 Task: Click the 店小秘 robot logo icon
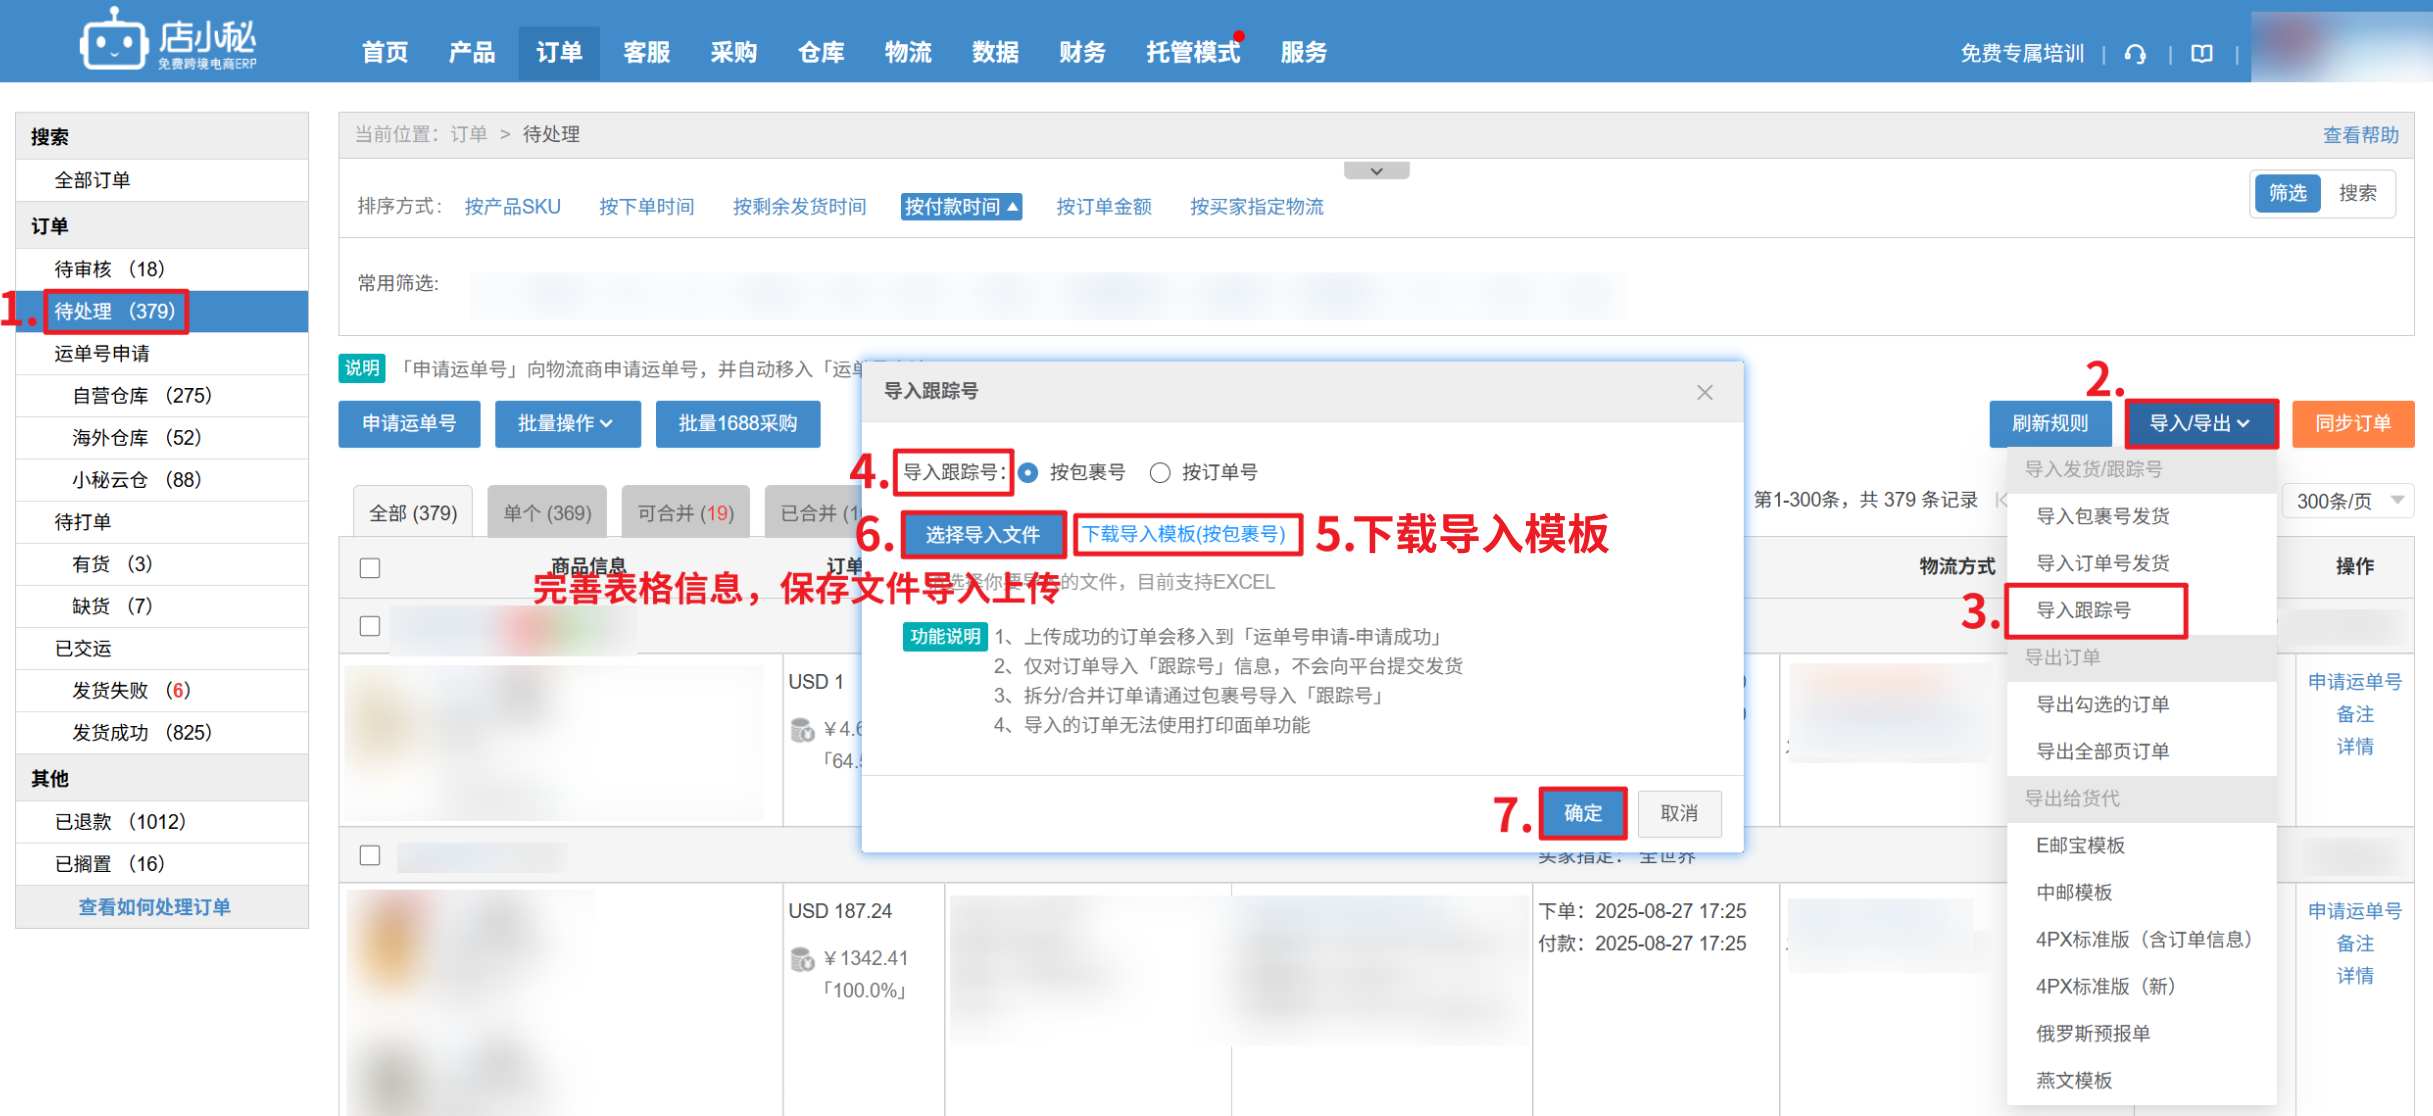(x=112, y=42)
